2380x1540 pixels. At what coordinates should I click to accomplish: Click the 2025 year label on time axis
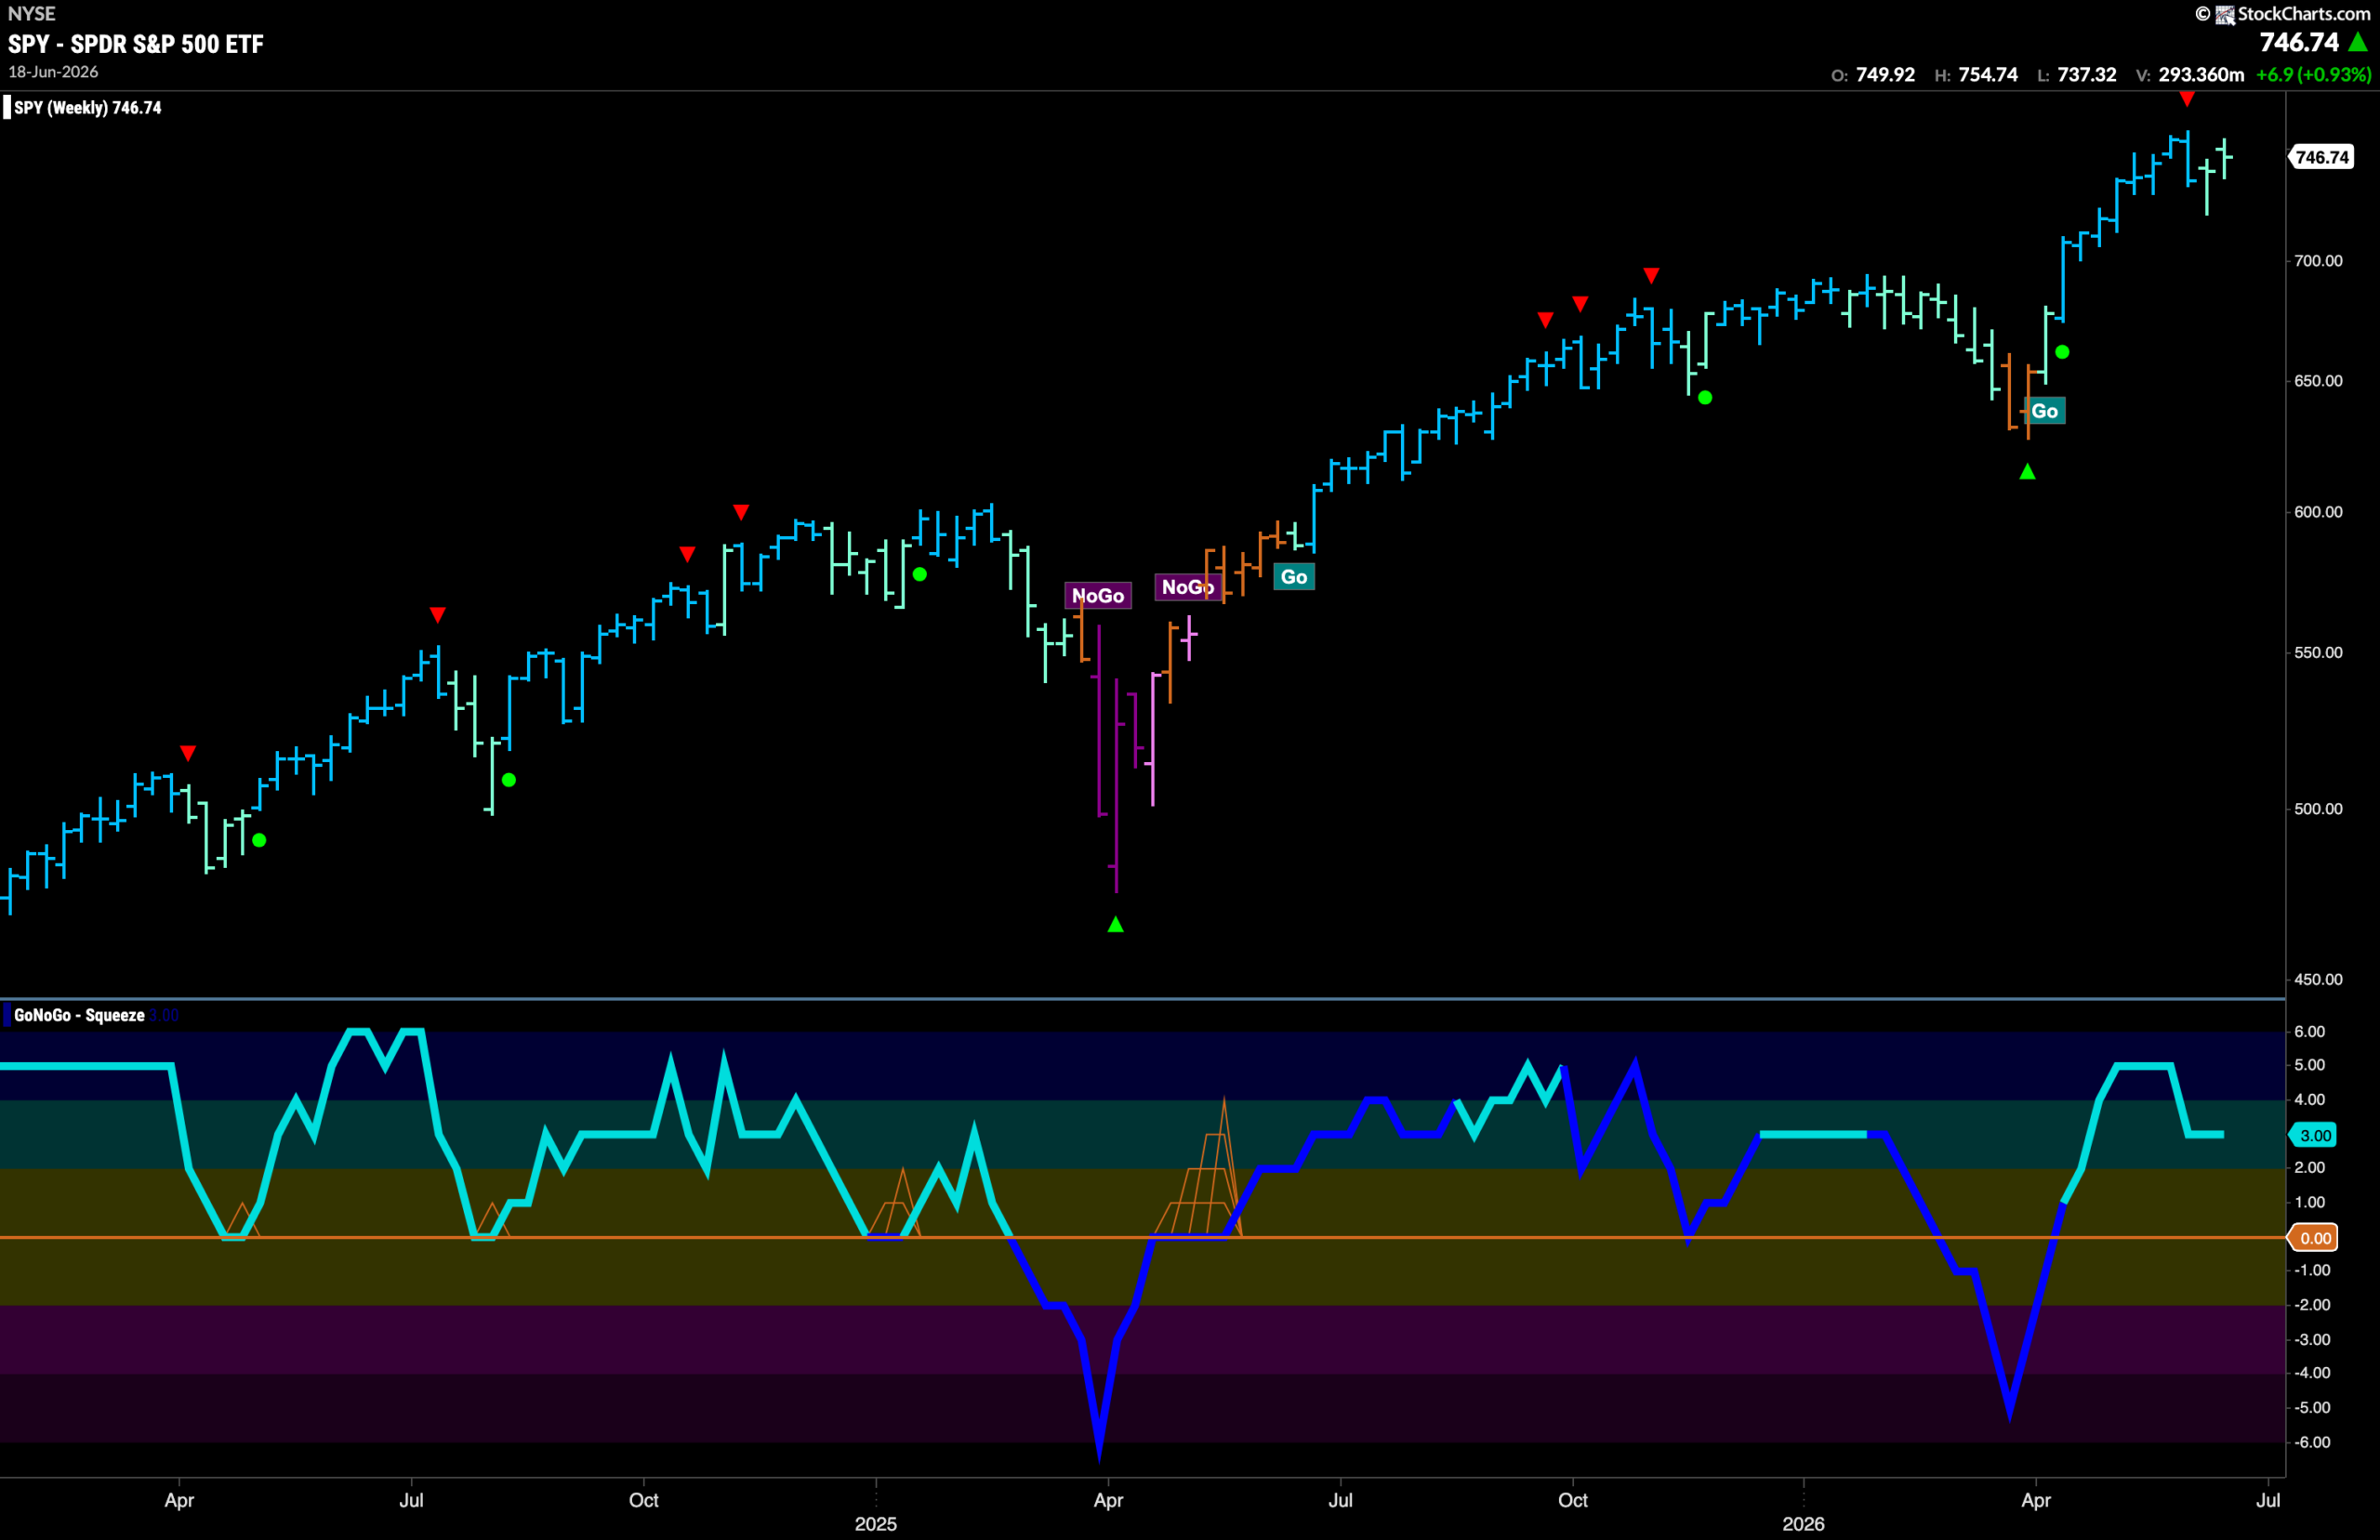(875, 1524)
